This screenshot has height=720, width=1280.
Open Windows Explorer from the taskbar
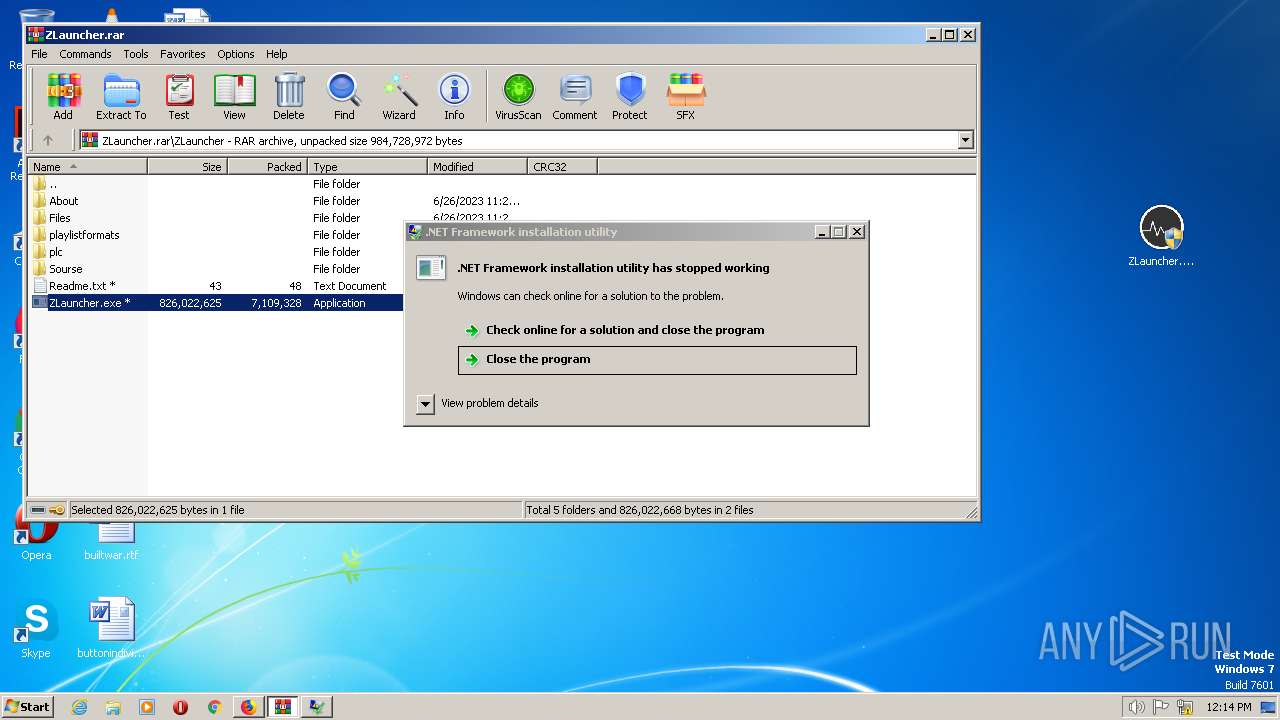(x=113, y=707)
